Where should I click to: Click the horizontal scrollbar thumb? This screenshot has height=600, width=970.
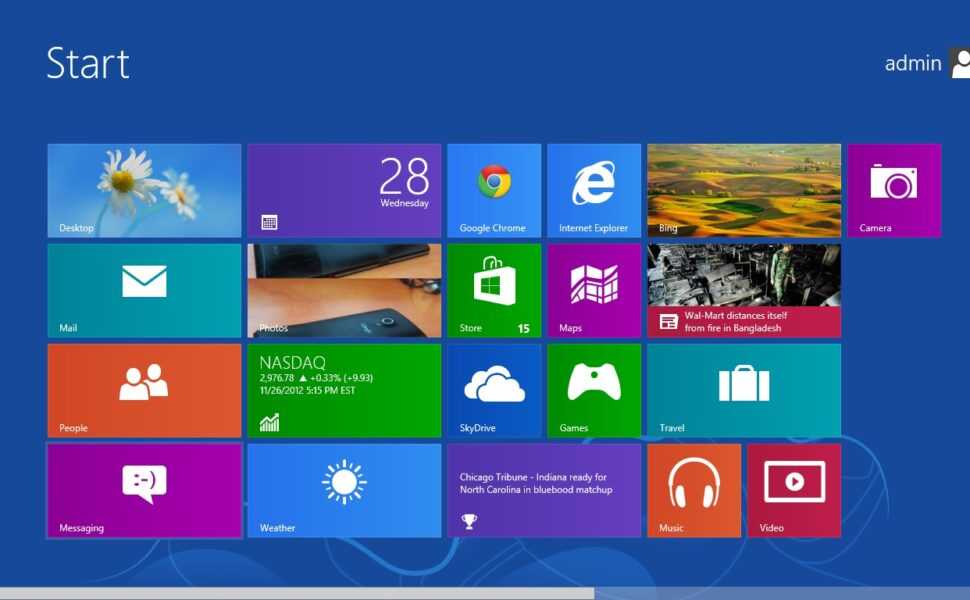click(x=297, y=594)
